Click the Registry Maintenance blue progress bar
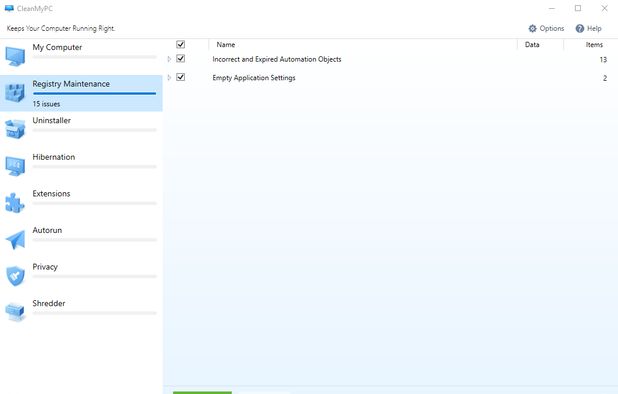 click(x=95, y=94)
